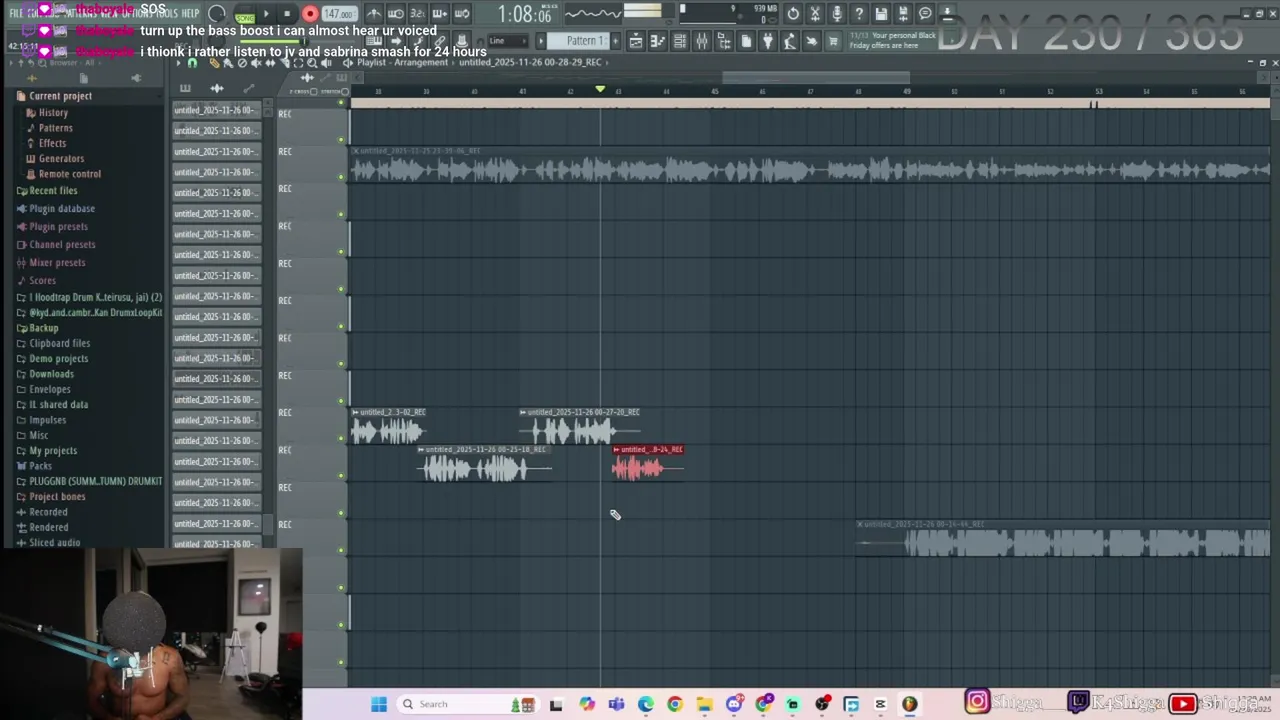Toggle the overdub blend recording button
This screenshot has width=1280, height=720.
tap(440, 14)
